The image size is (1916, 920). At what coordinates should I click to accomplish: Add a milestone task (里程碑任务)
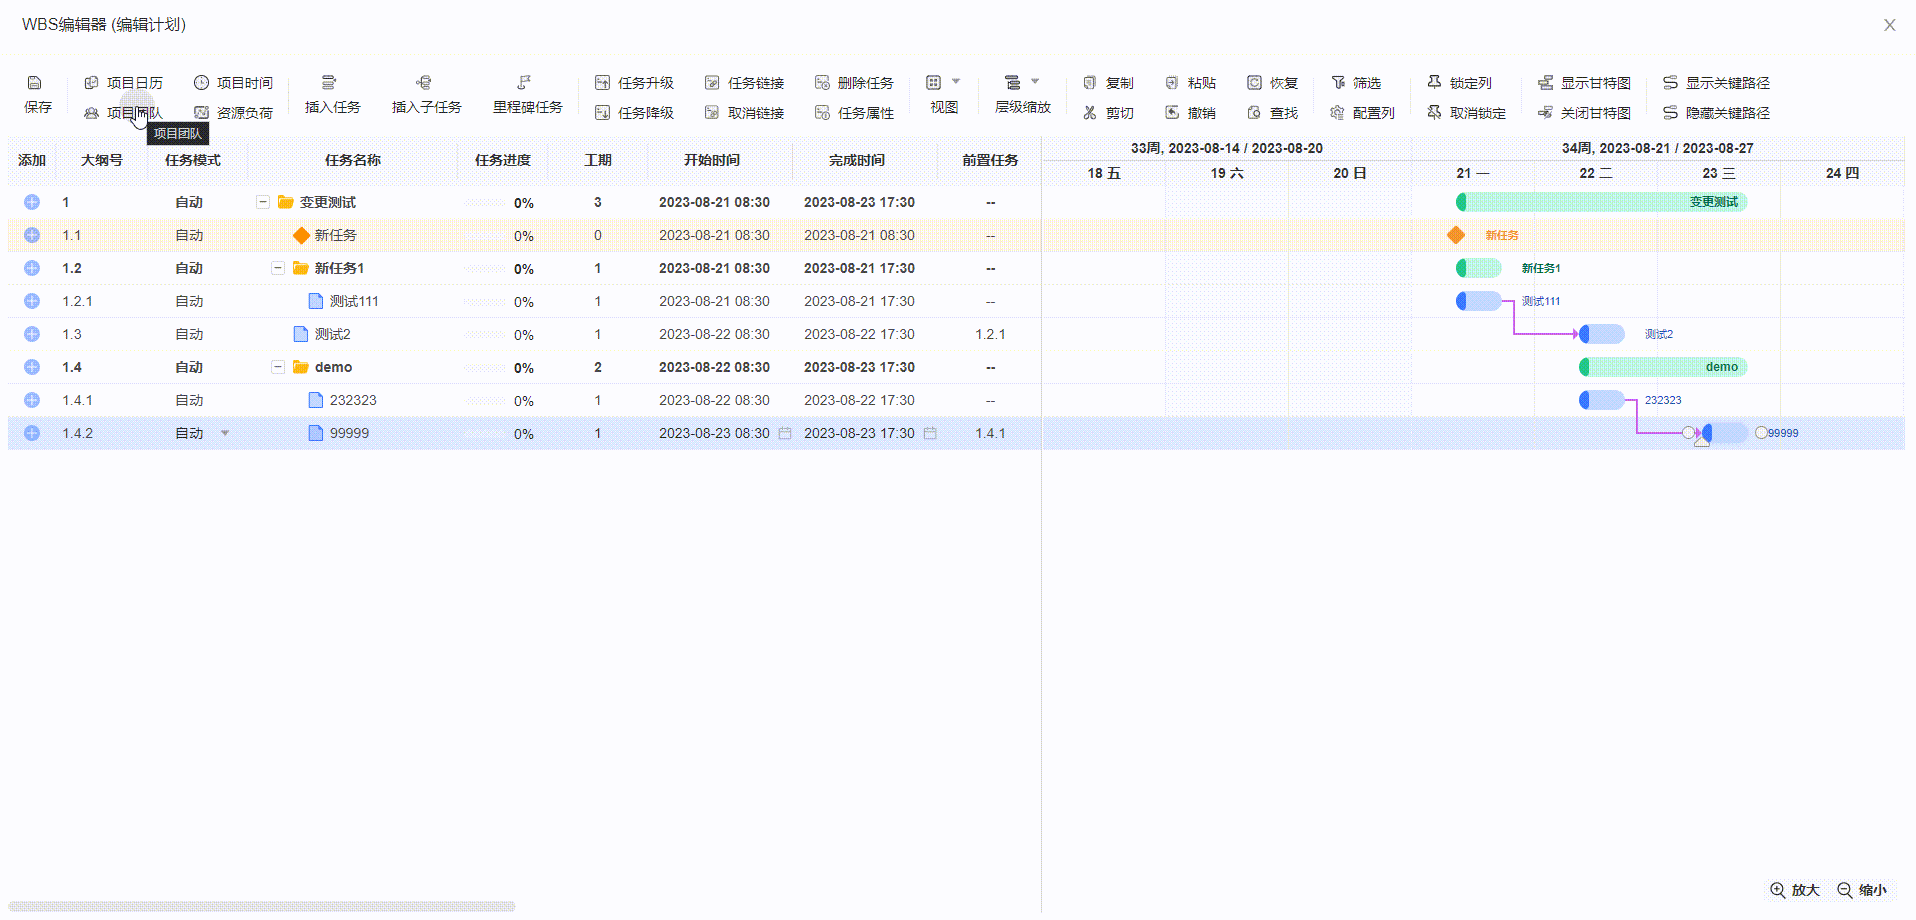coord(525,83)
